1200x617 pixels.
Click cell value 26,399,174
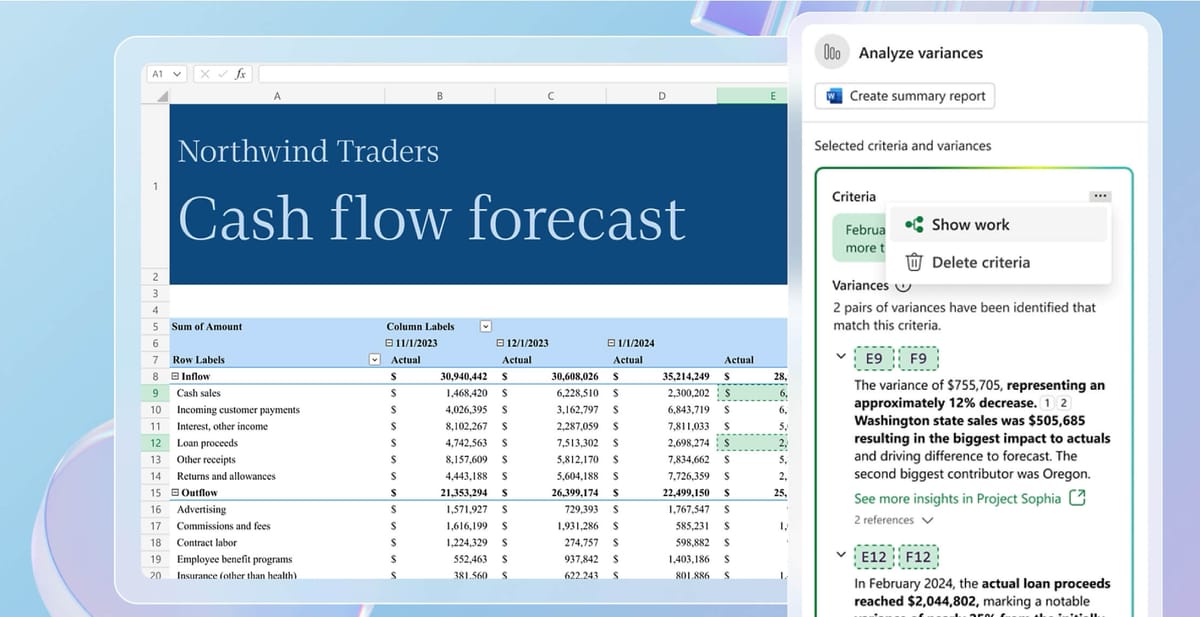click(575, 493)
